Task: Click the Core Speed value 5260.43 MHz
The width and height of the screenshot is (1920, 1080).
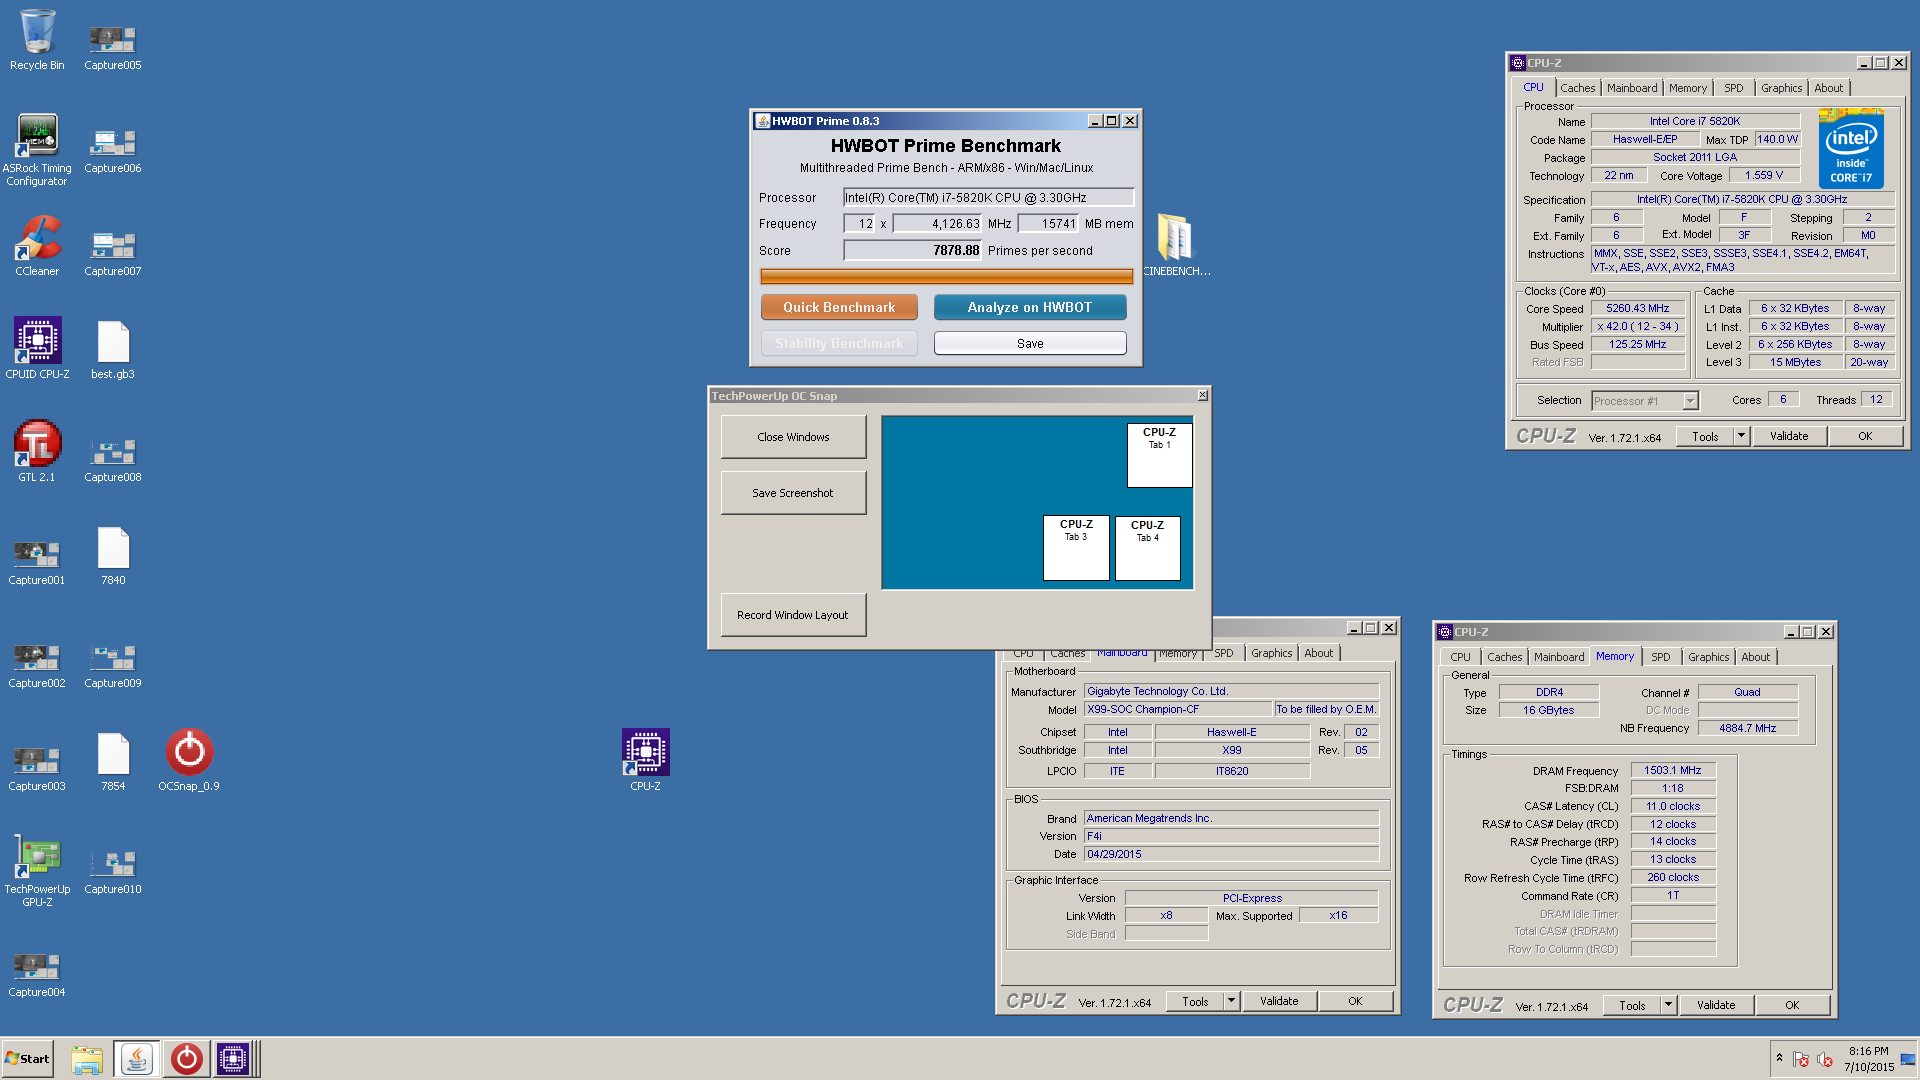Action: (x=1638, y=308)
